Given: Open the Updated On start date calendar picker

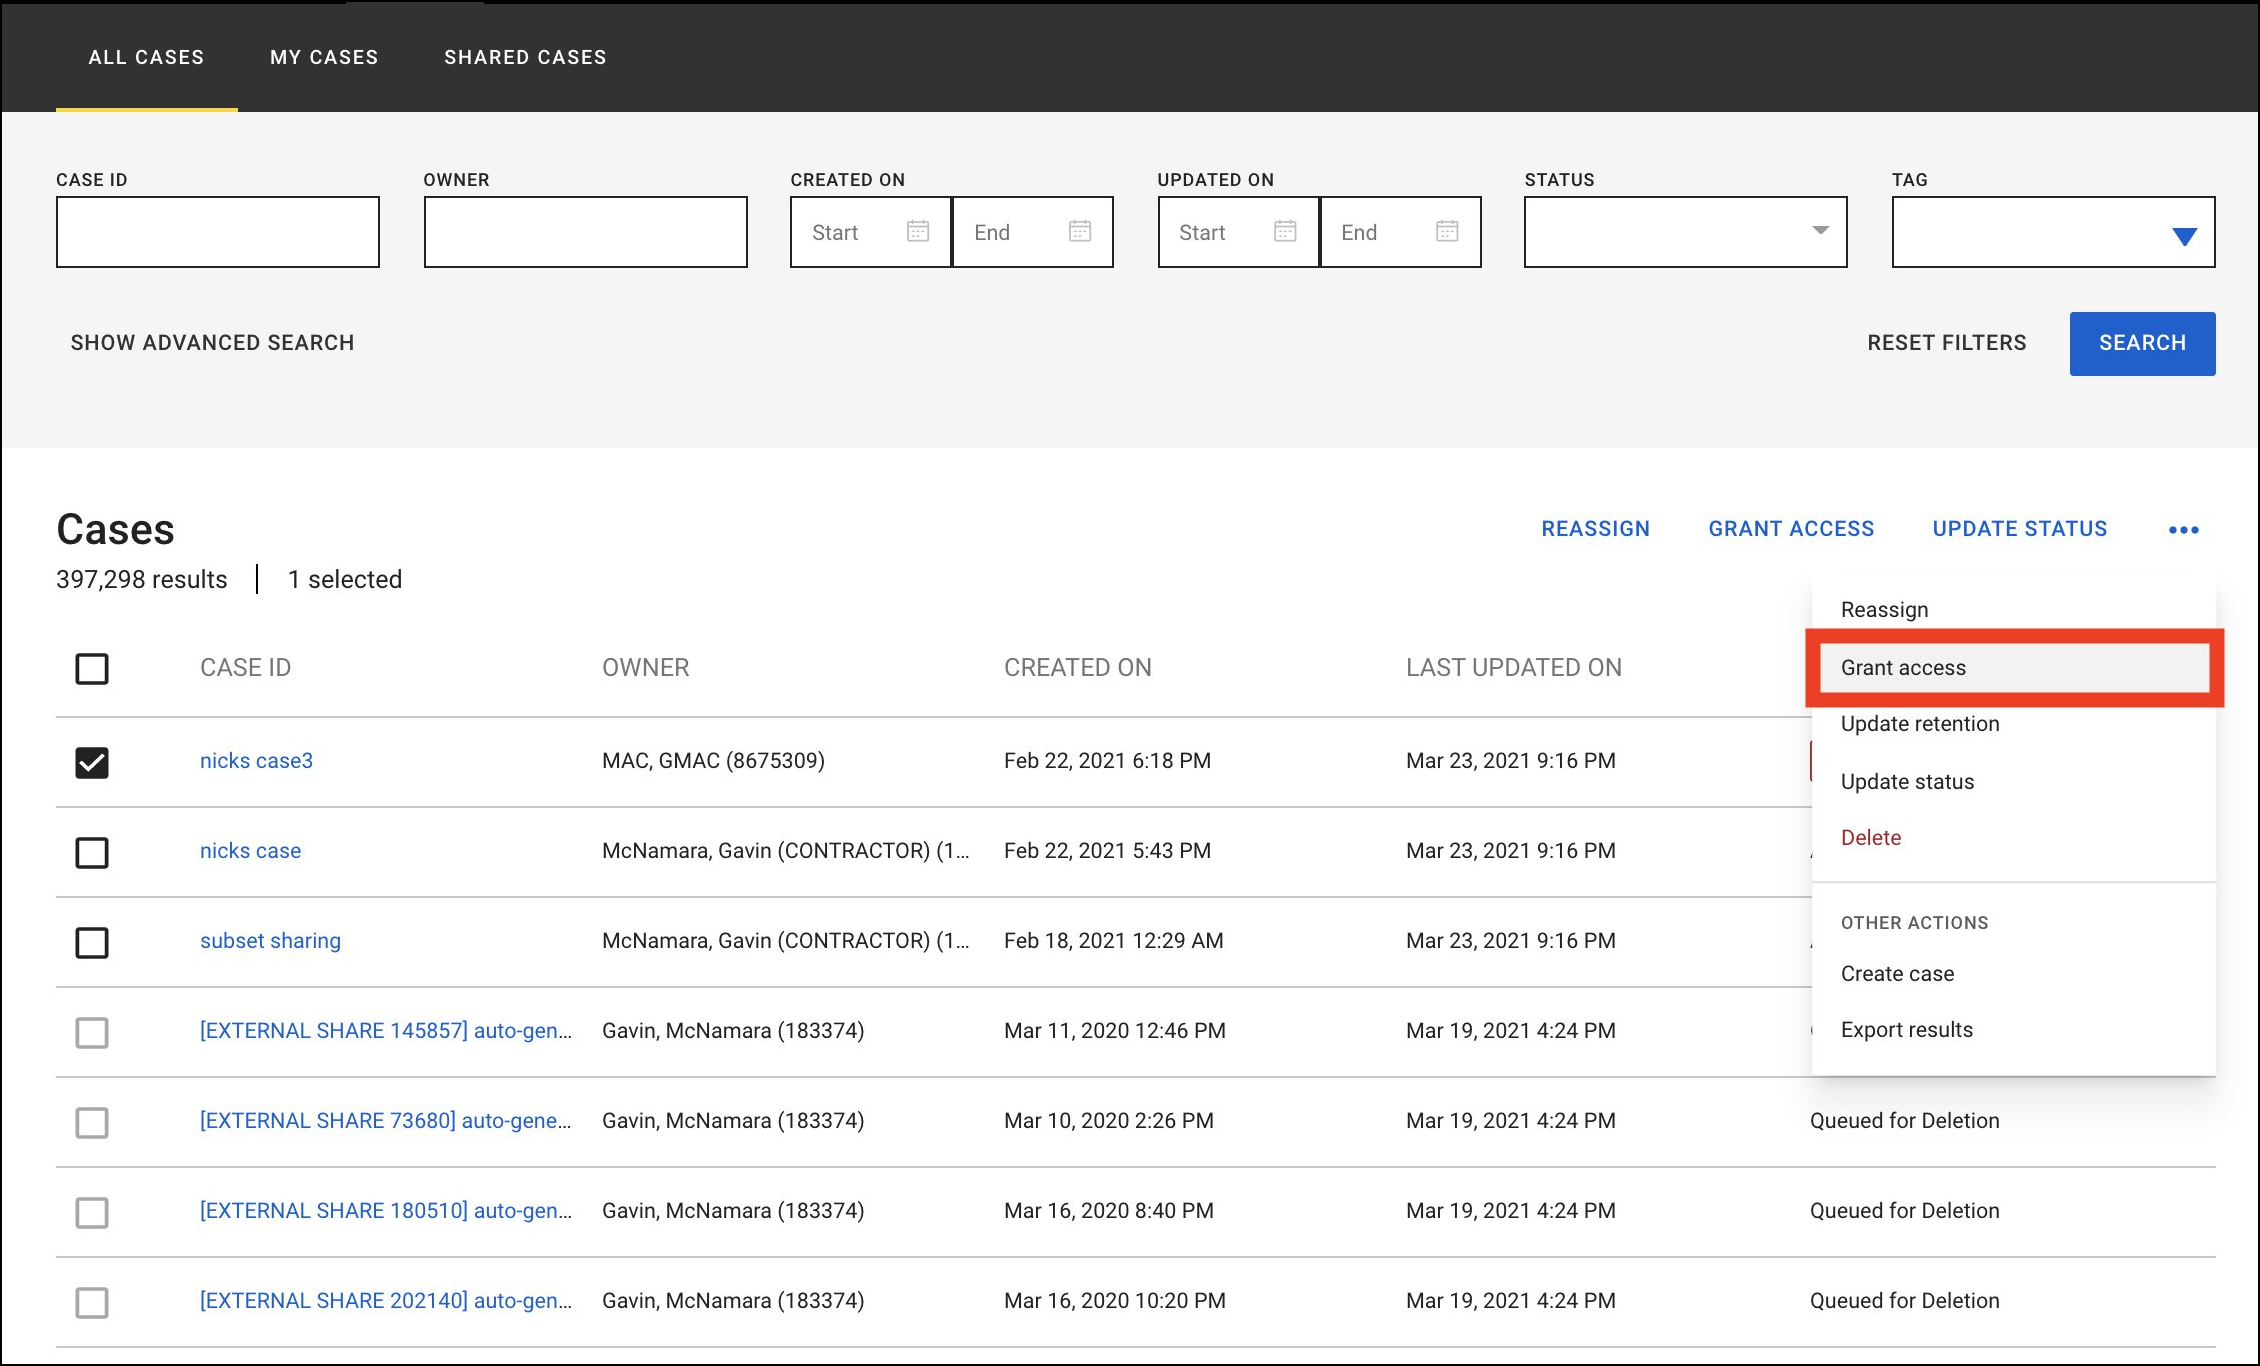Looking at the screenshot, I should (x=1286, y=231).
